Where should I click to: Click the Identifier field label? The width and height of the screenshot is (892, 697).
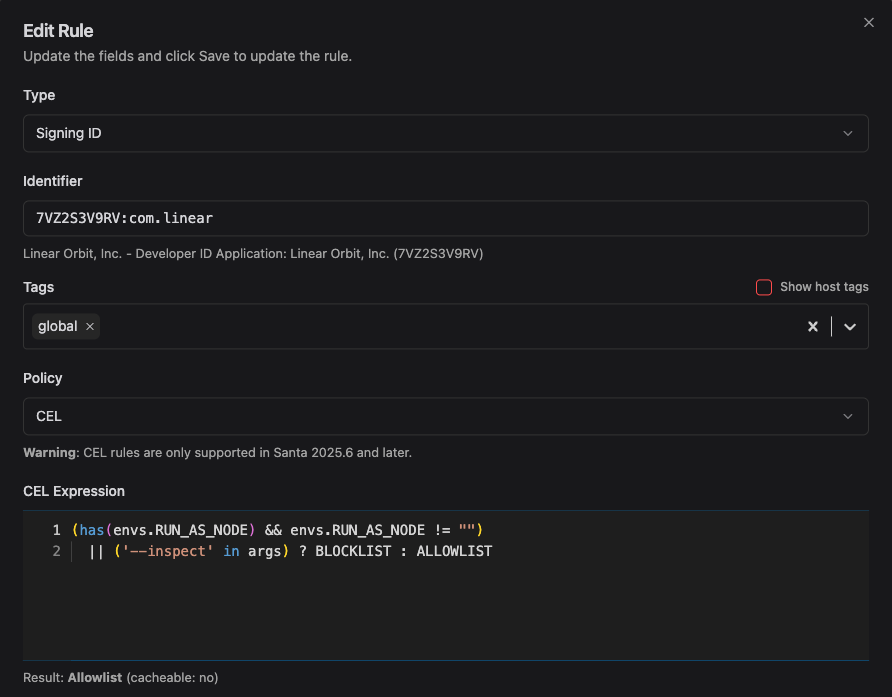53,181
